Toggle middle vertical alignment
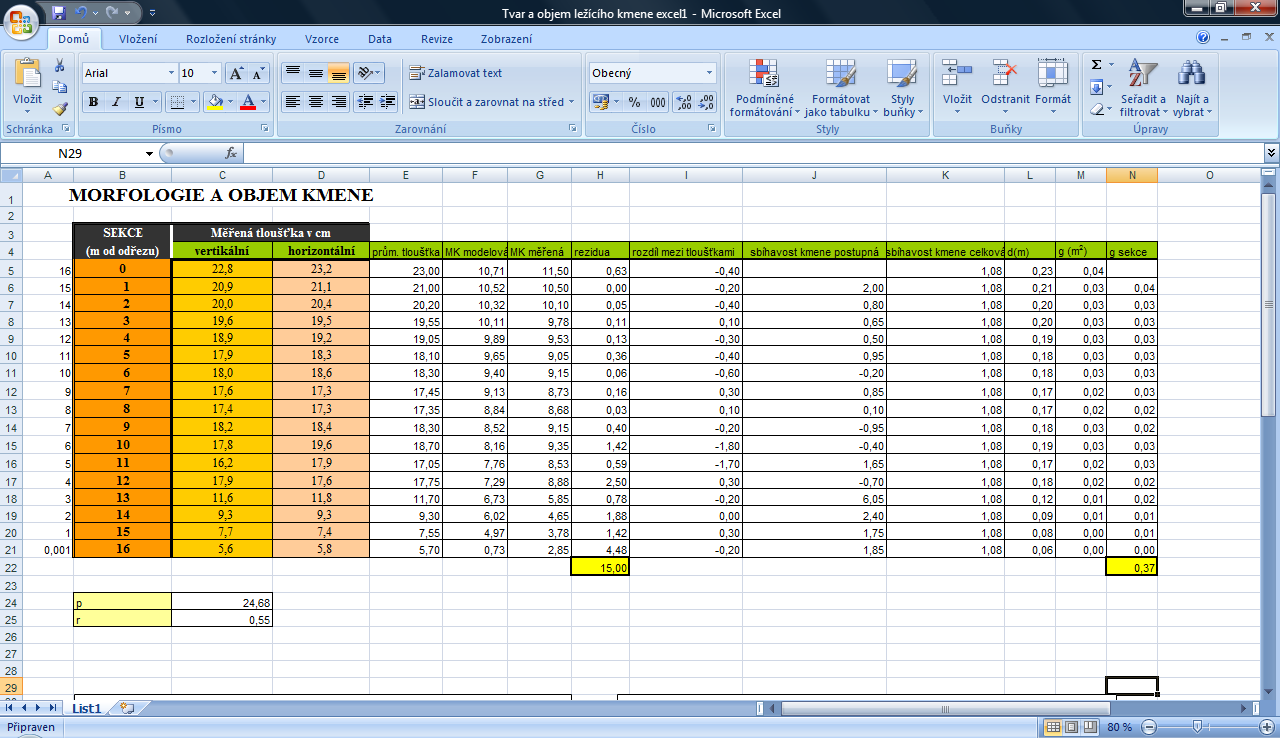This screenshot has width=1280, height=738. point(315,73)
